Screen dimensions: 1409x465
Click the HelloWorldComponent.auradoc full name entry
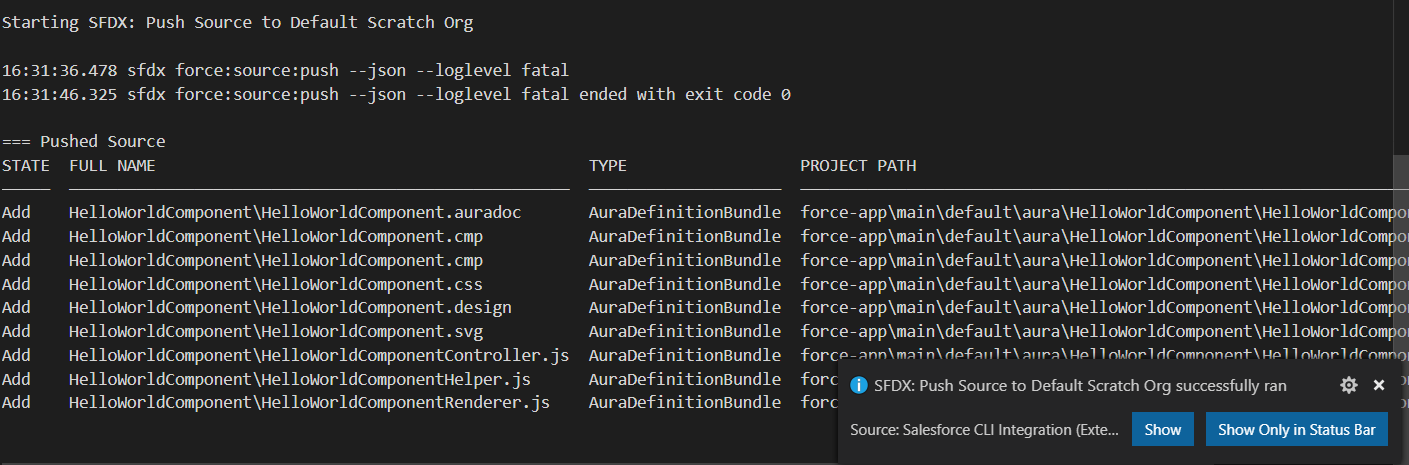click(295, 213)
